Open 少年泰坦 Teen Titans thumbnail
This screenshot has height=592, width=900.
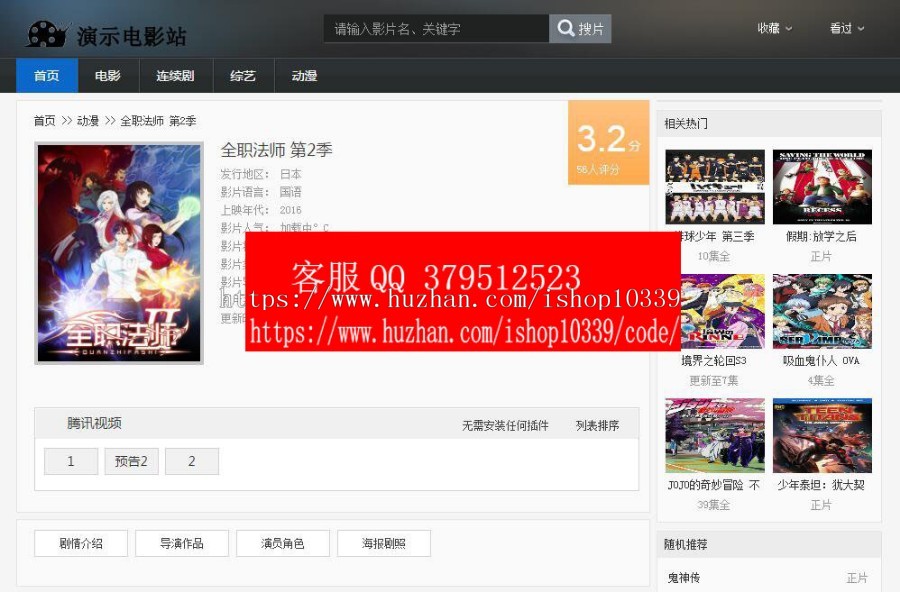tap(822, 435)
